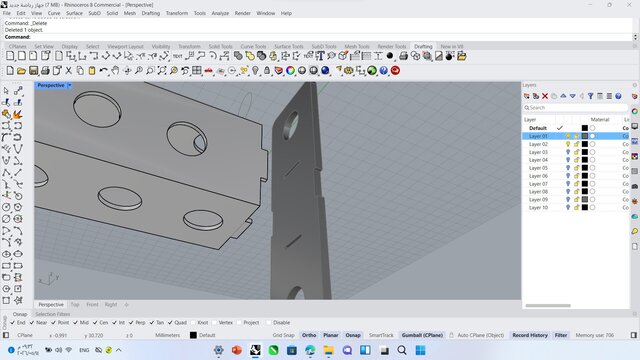Print using the printer toolbar icon
This screenshot has width=640, height=360.
point(45,71)
